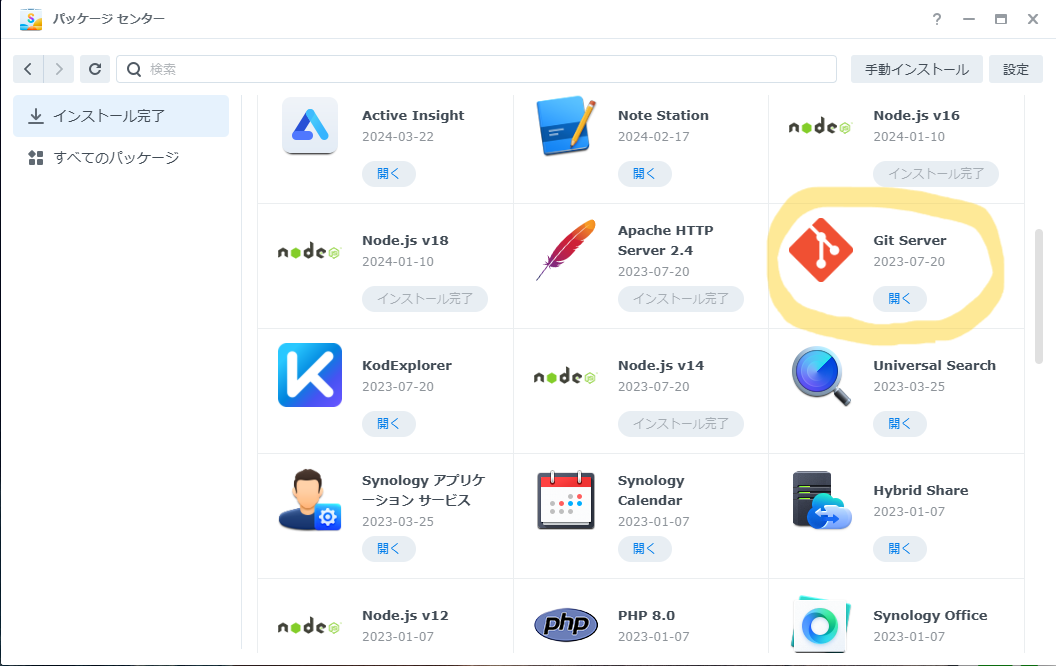The height and width of the screenshot is (666, 1056).
Task: Open Git Server with its 開く button
Action: pos(900,298)
